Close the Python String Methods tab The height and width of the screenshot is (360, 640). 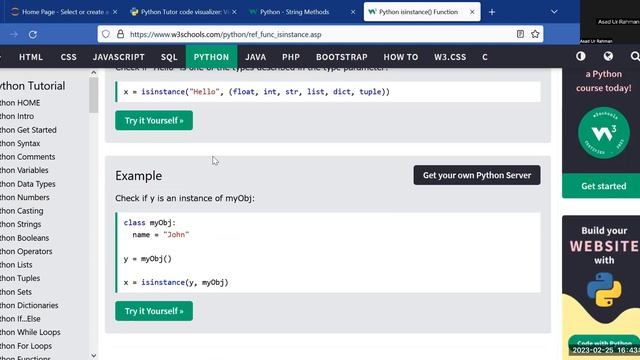pyautogui.click(x=353, y=12)
